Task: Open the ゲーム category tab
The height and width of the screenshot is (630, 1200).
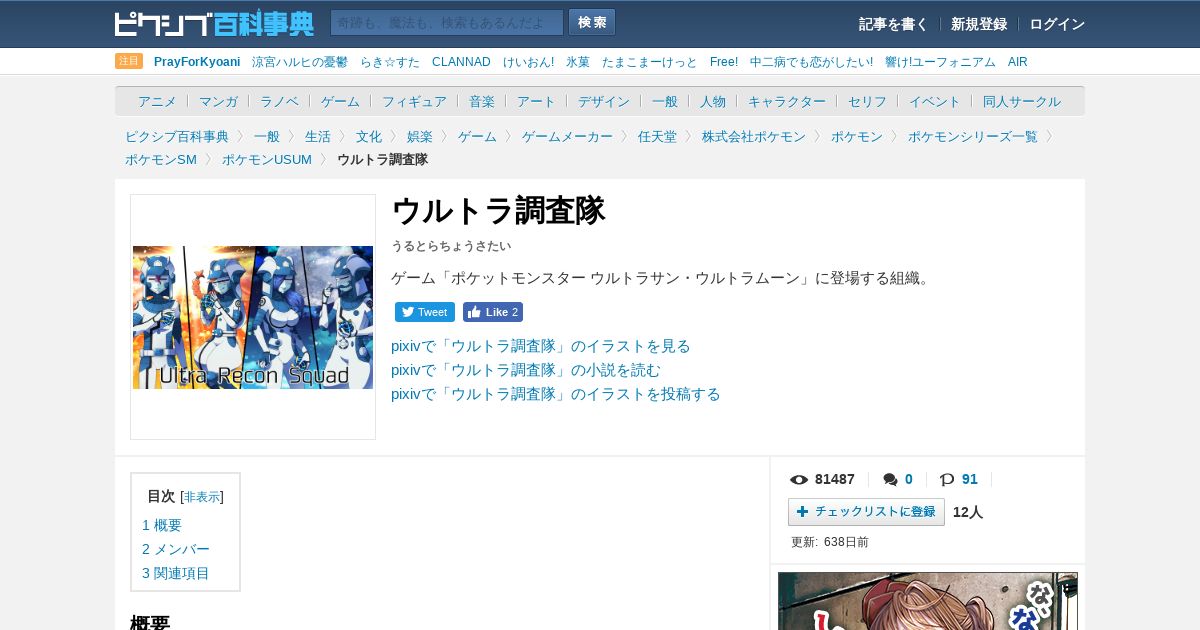Action: (340, 101)
